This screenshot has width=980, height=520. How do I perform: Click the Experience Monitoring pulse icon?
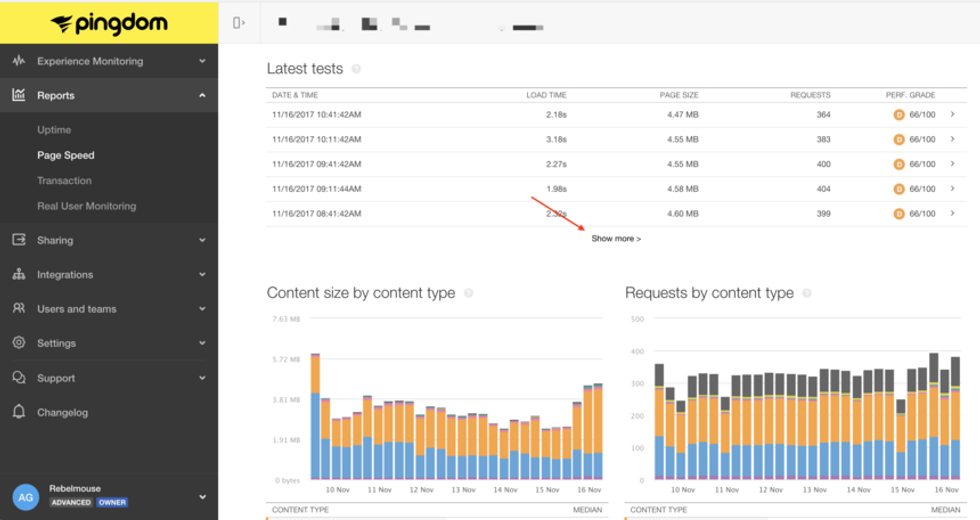18,61
